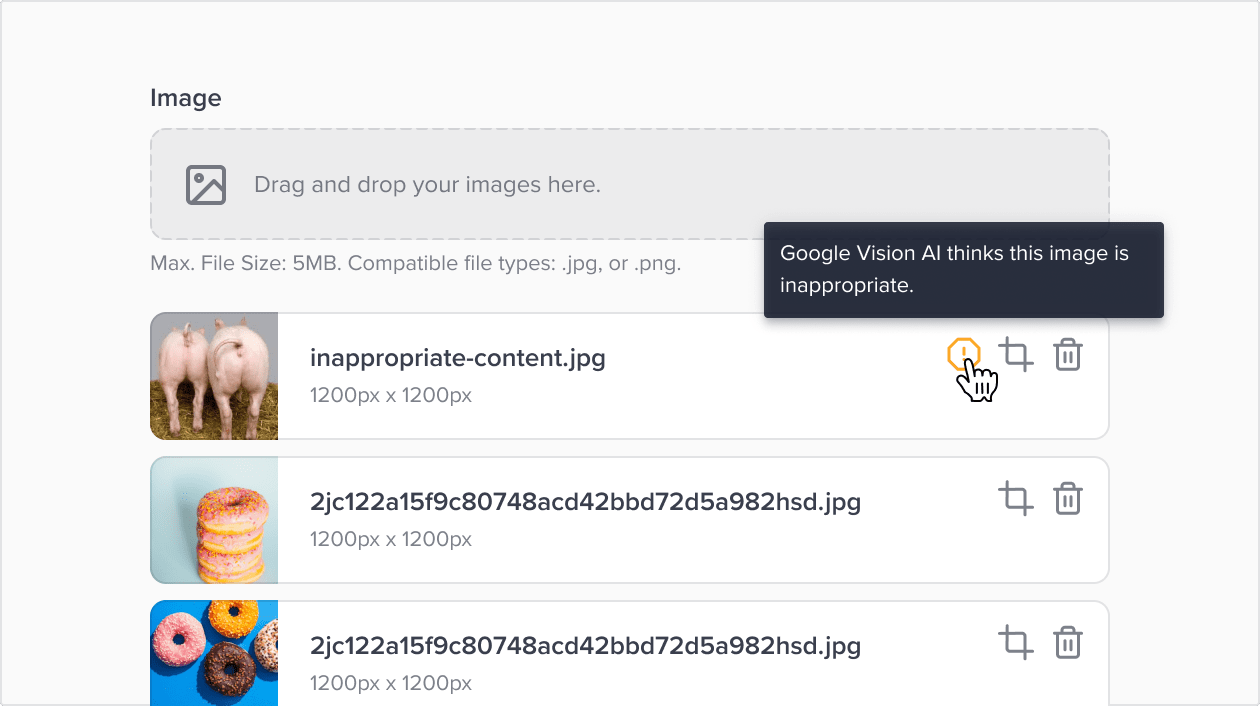Open crop tool for the stacked donuts image
The image size is (1260, 706).
coord(1017,498)
